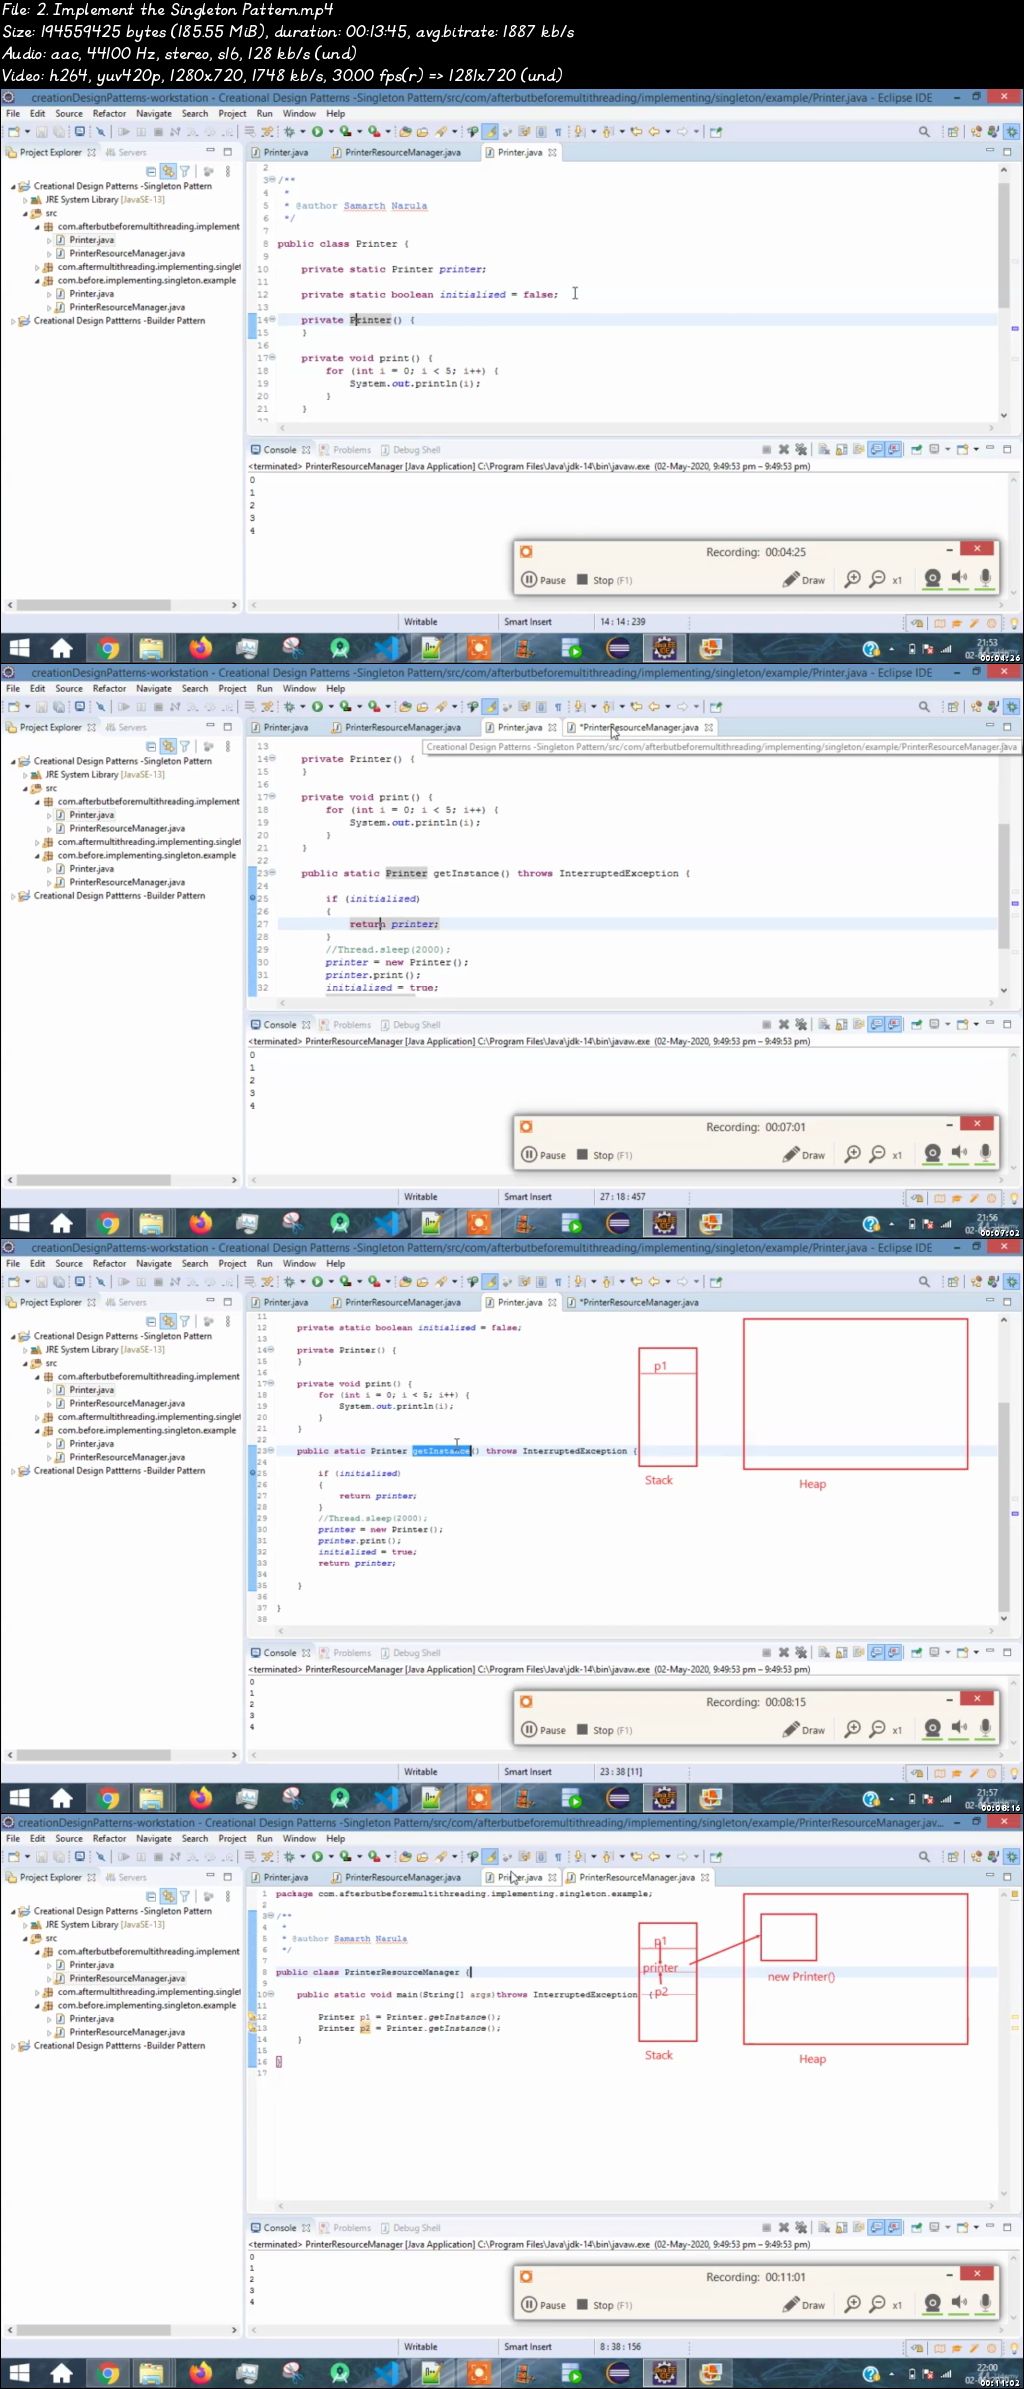Click Clear Console icon in Recording 00:07:01 frame
This screenshot has width=1024, height=2389.
[x=824, y=1025]
